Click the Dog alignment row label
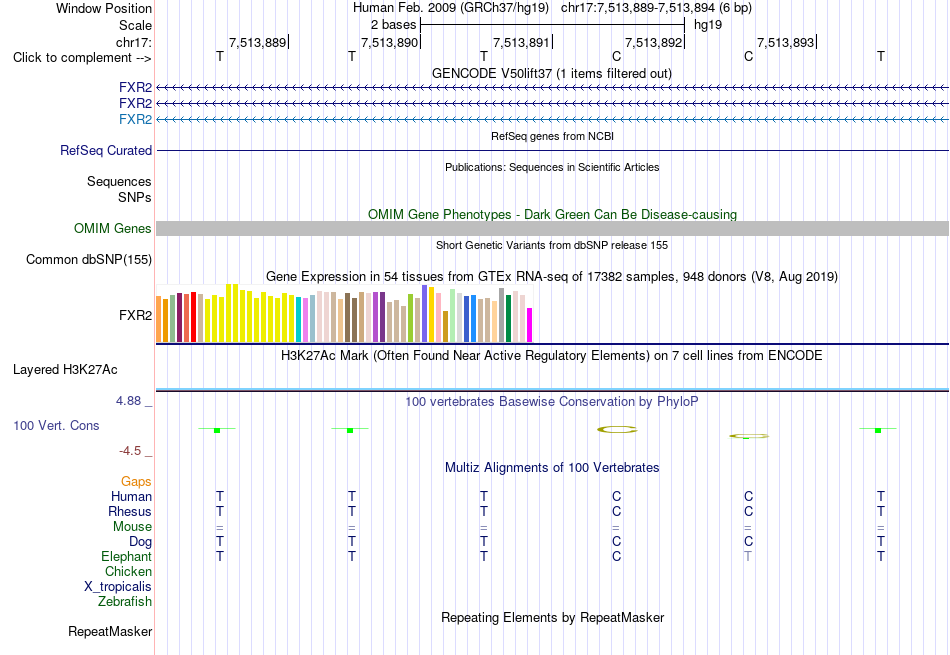 click(x=141, y=542)
